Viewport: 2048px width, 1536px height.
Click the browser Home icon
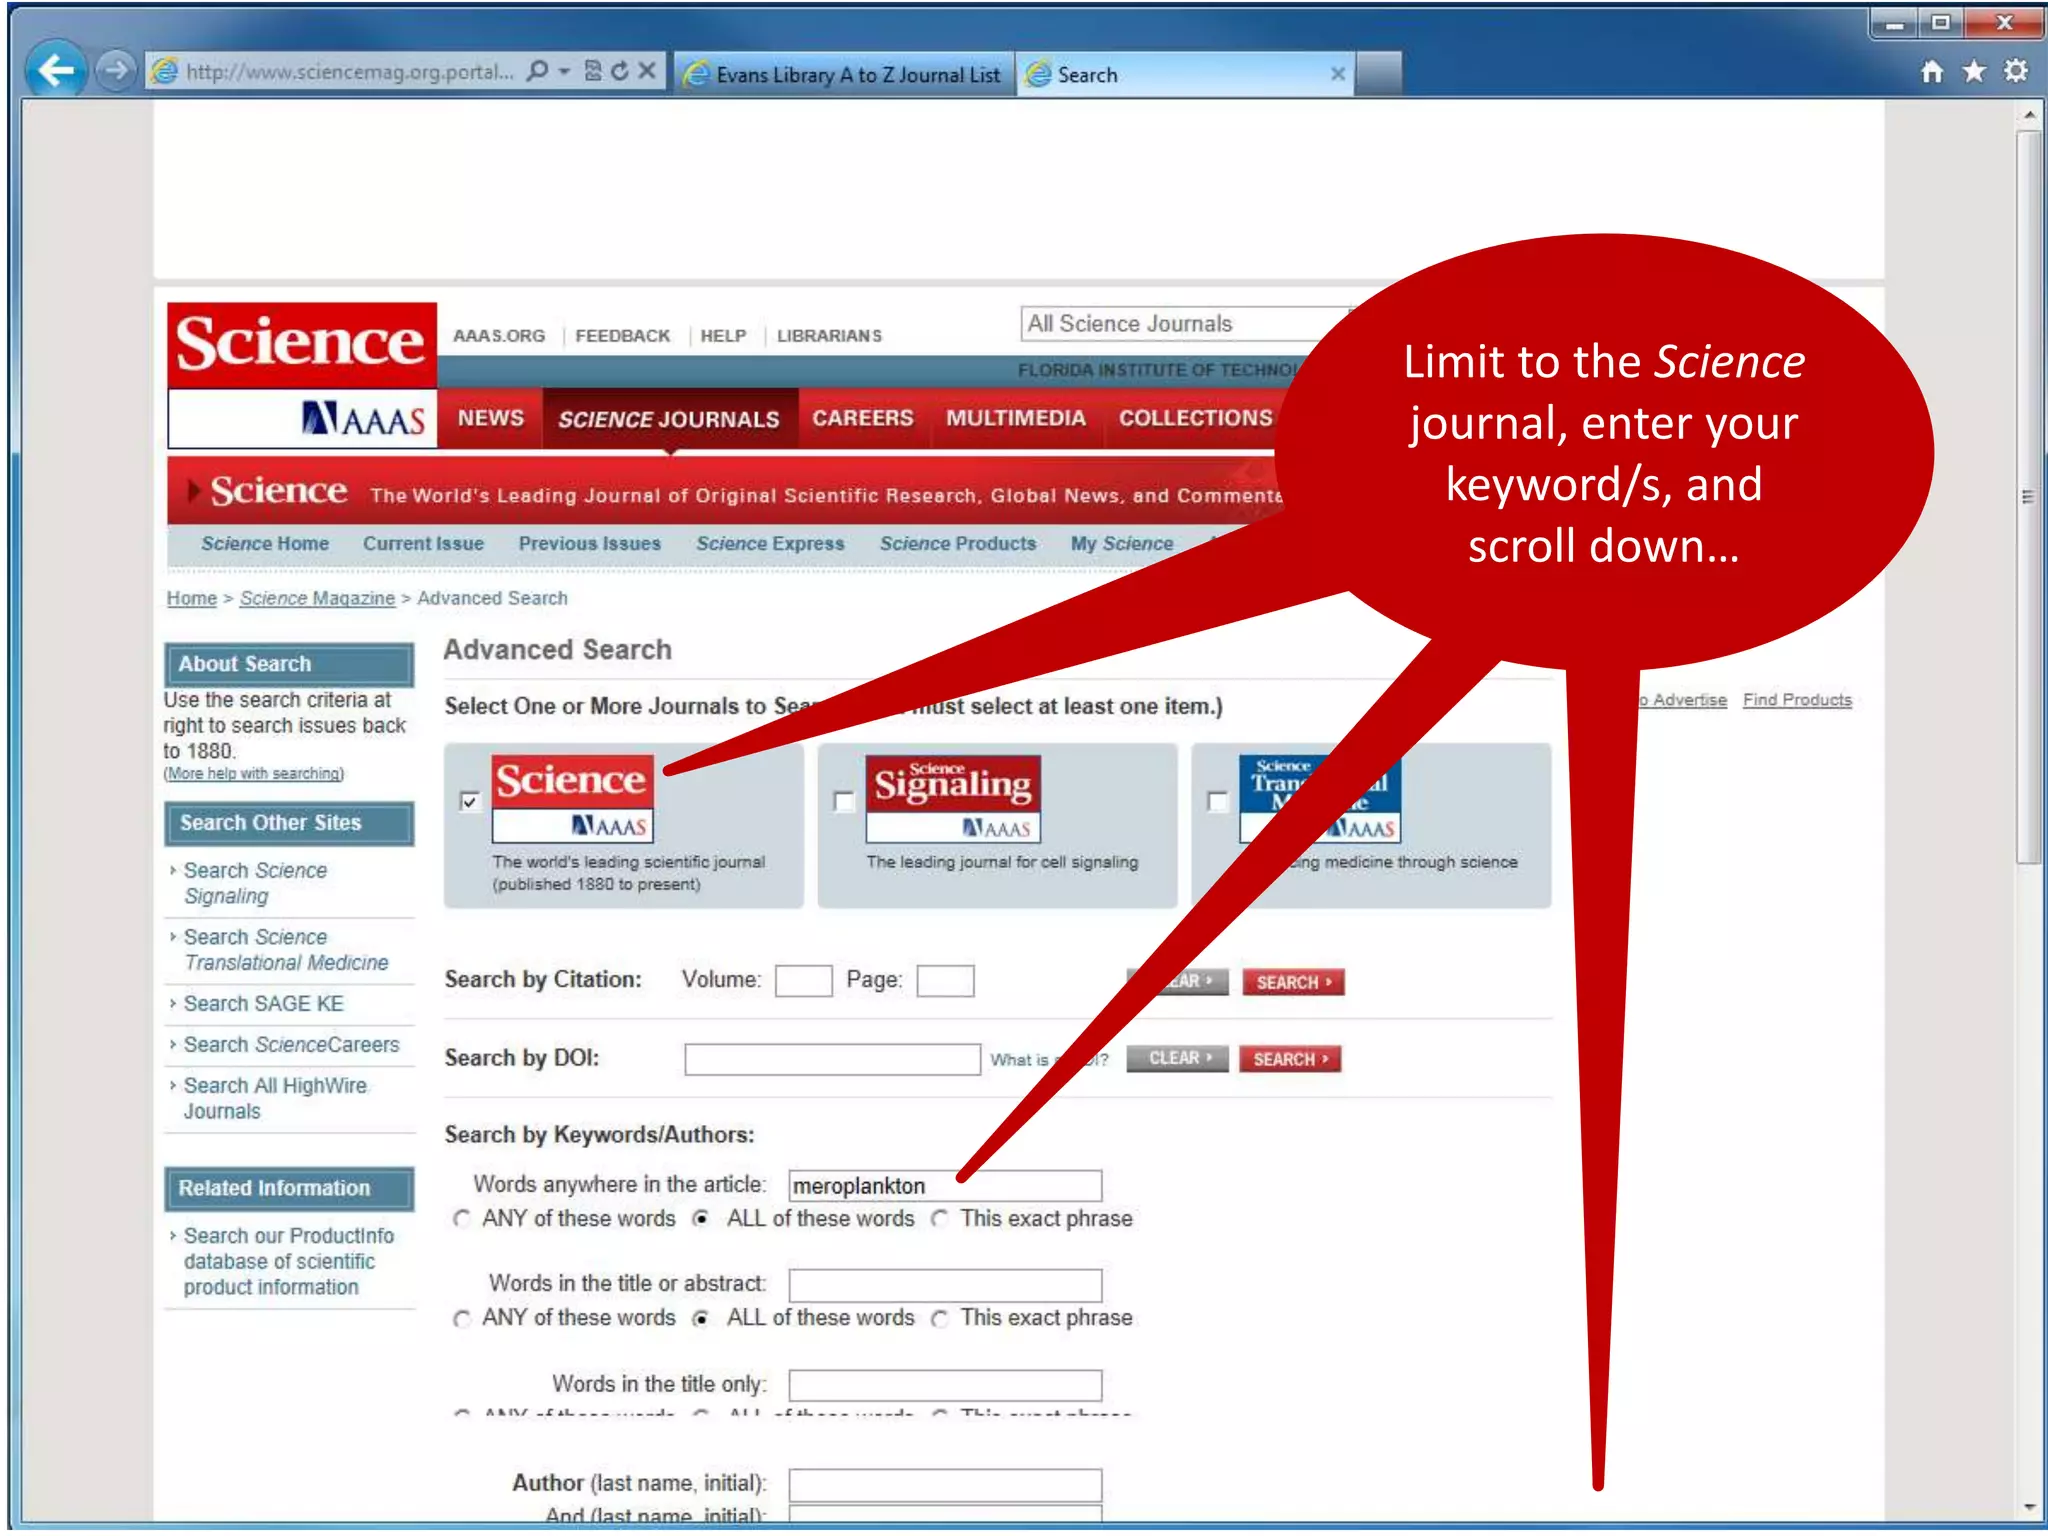point(1932,71)
